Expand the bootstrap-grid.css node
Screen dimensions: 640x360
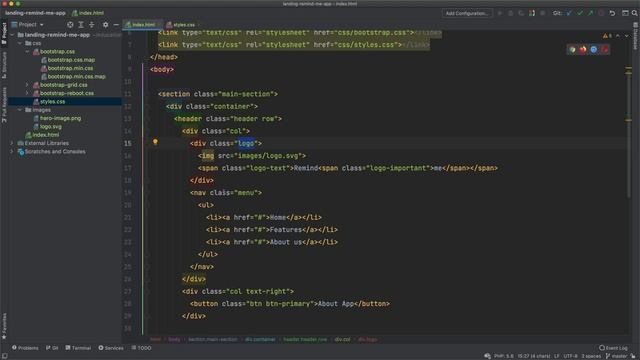click(x=27, y=85)
